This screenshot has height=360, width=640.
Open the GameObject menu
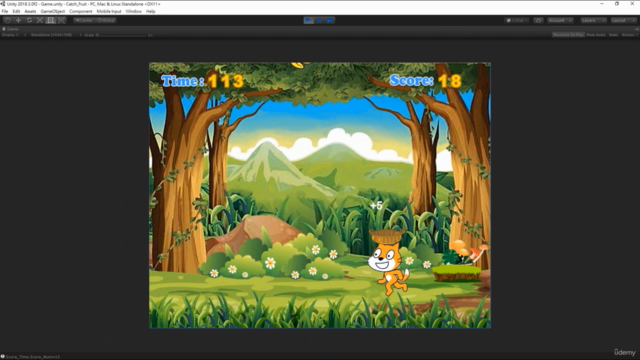click(53, 11)
